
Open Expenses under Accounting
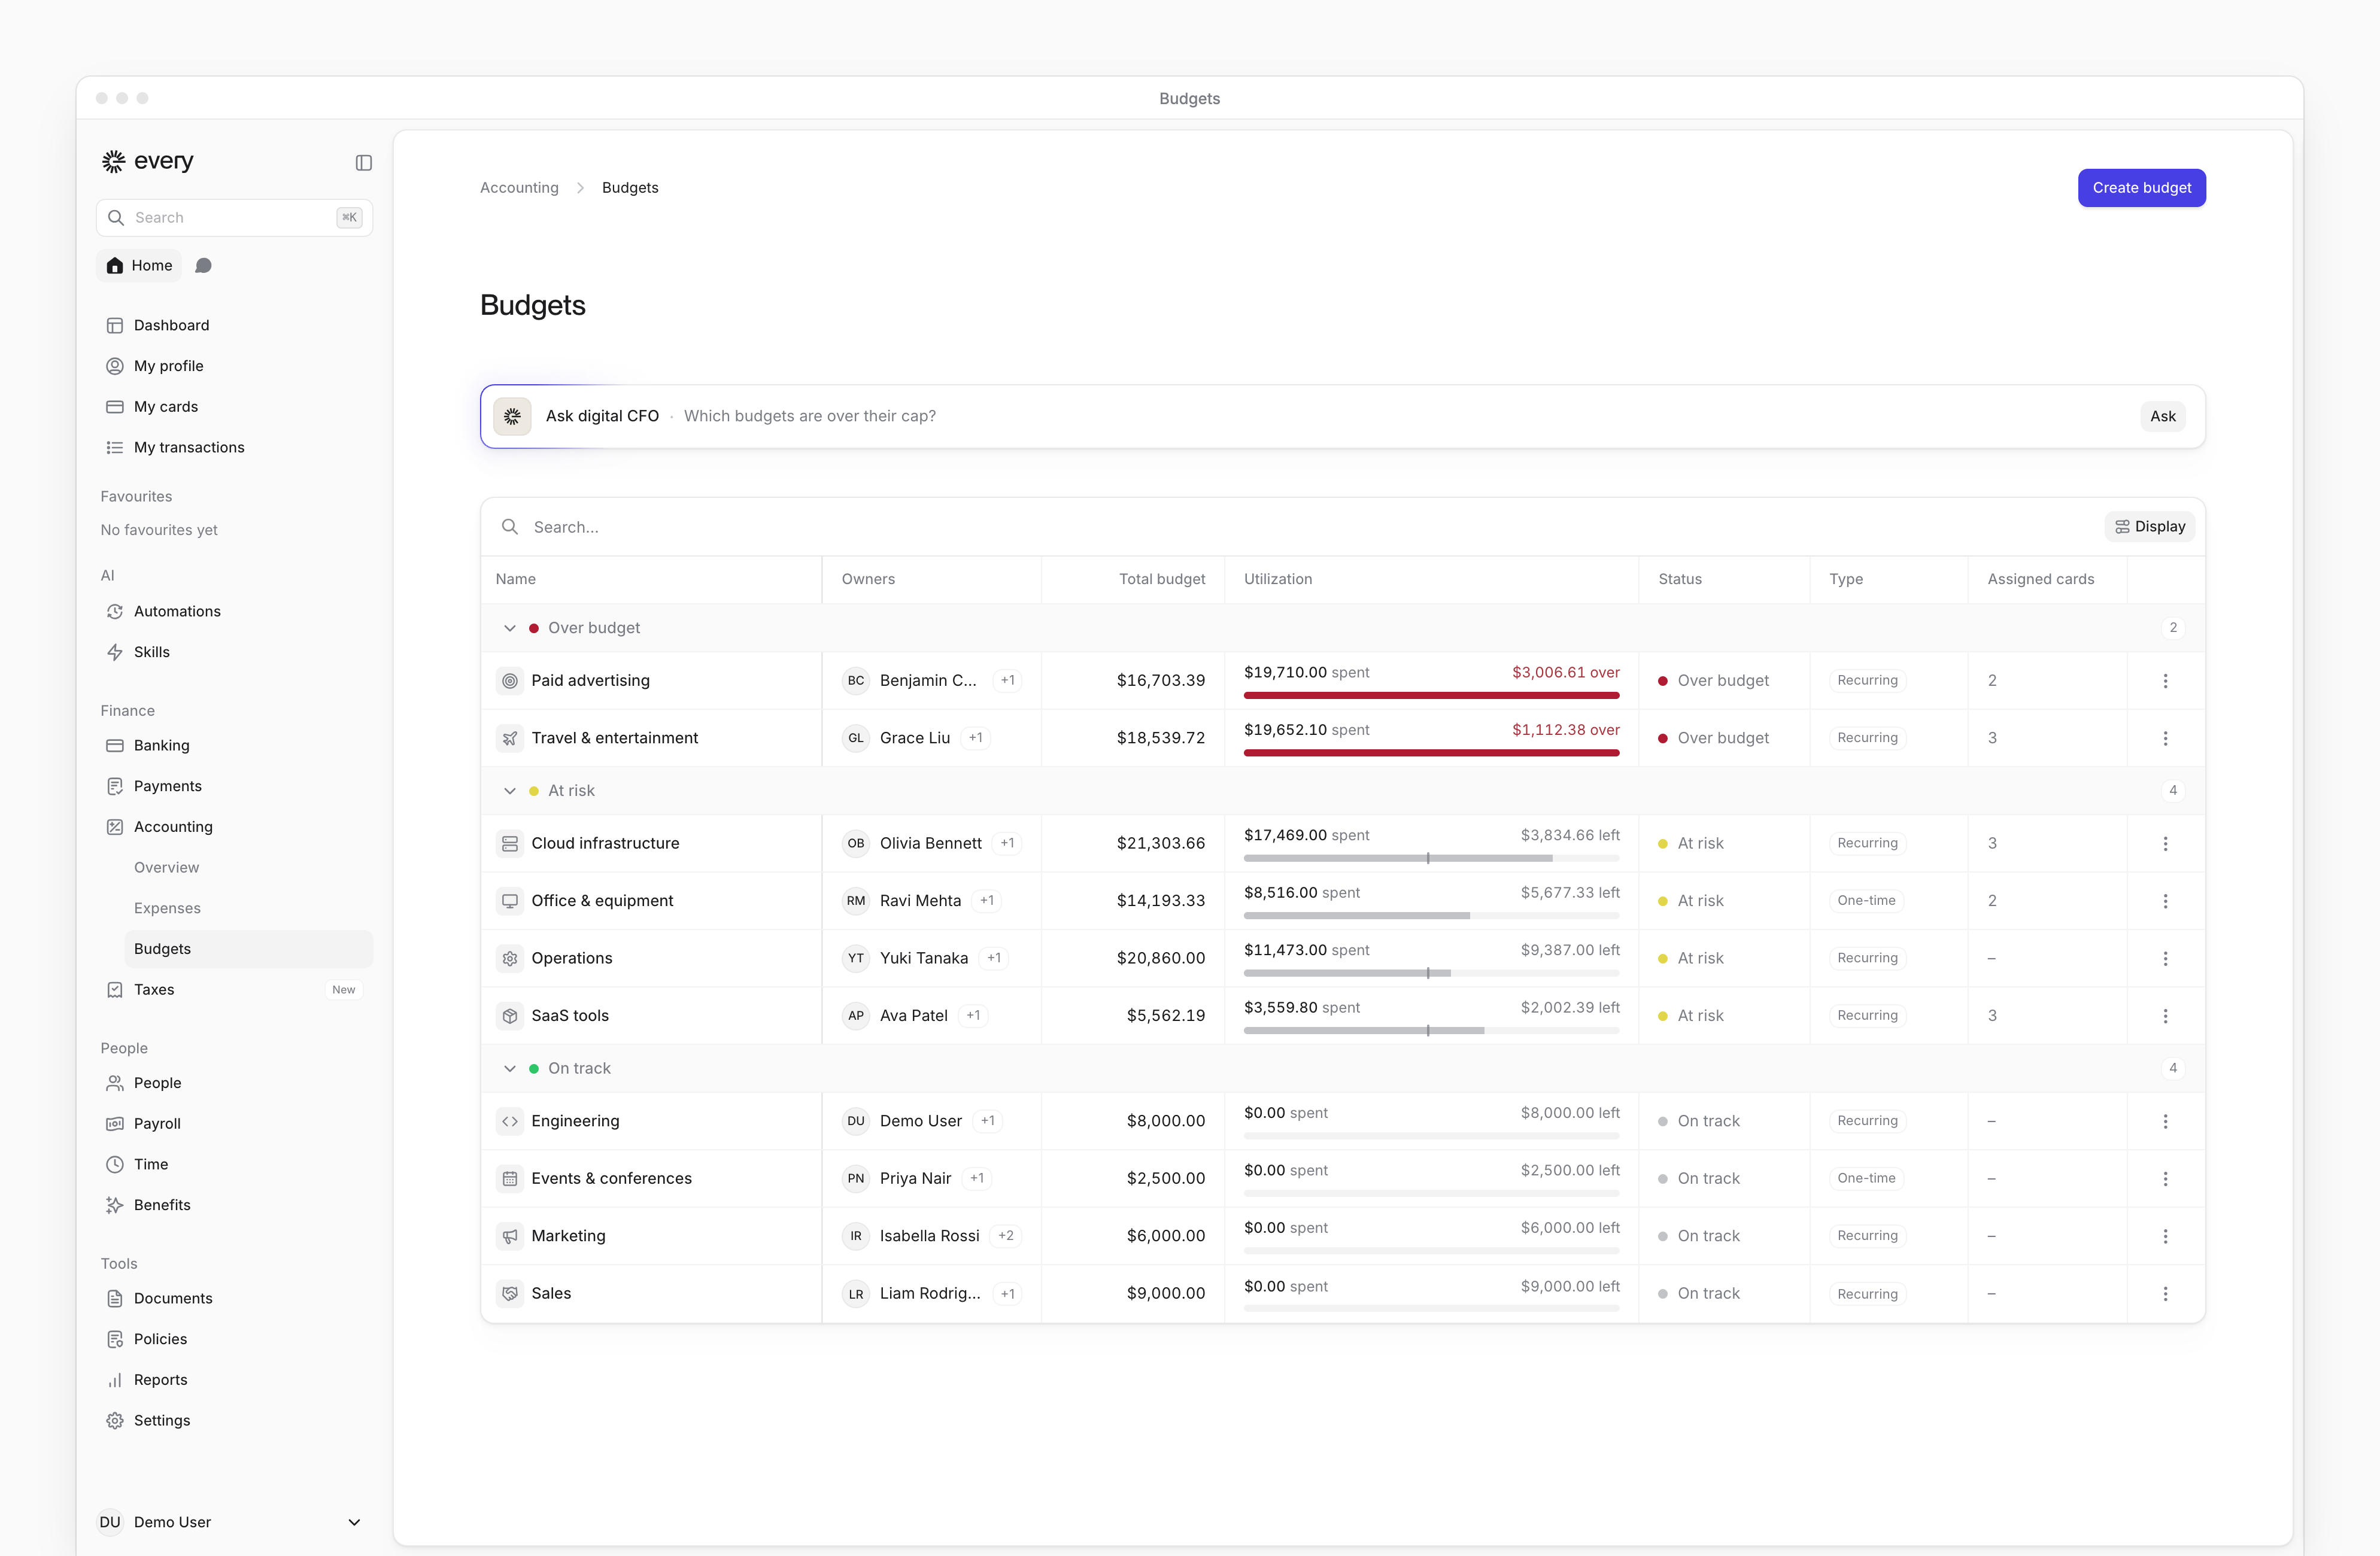[248, 908]
